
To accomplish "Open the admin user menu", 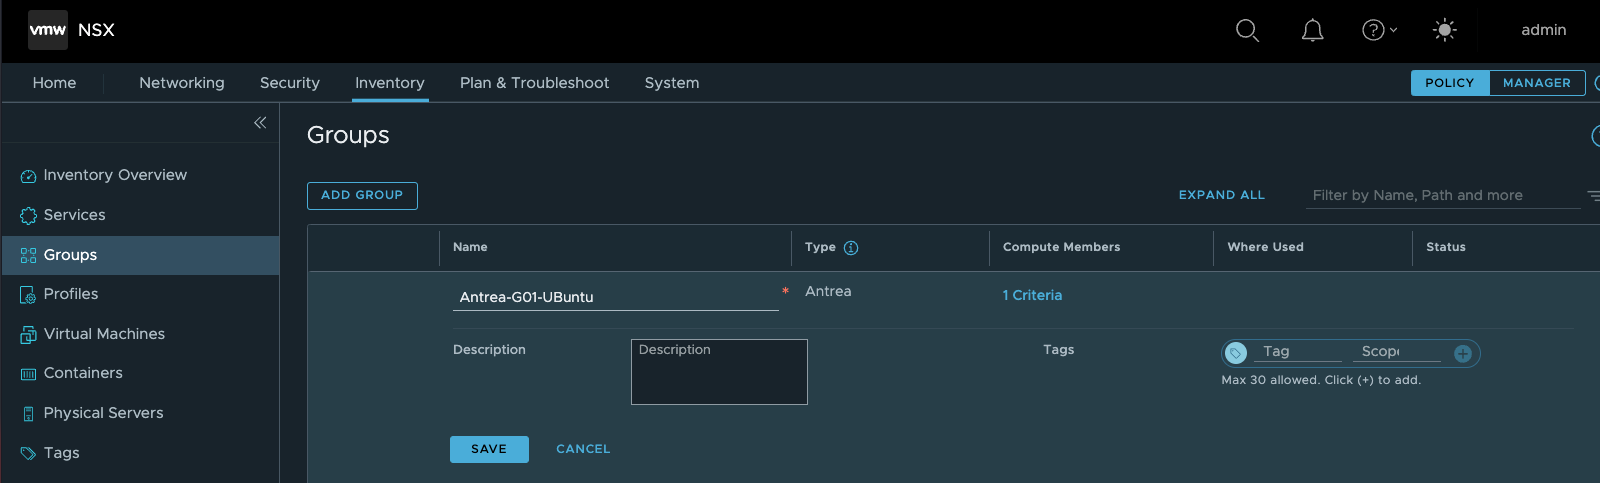I will 1544,30.
